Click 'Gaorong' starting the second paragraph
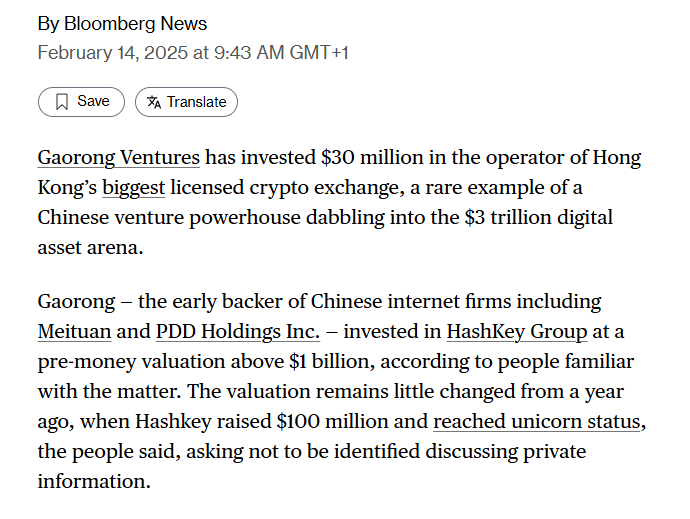690x519 pixels. point(76,302)
